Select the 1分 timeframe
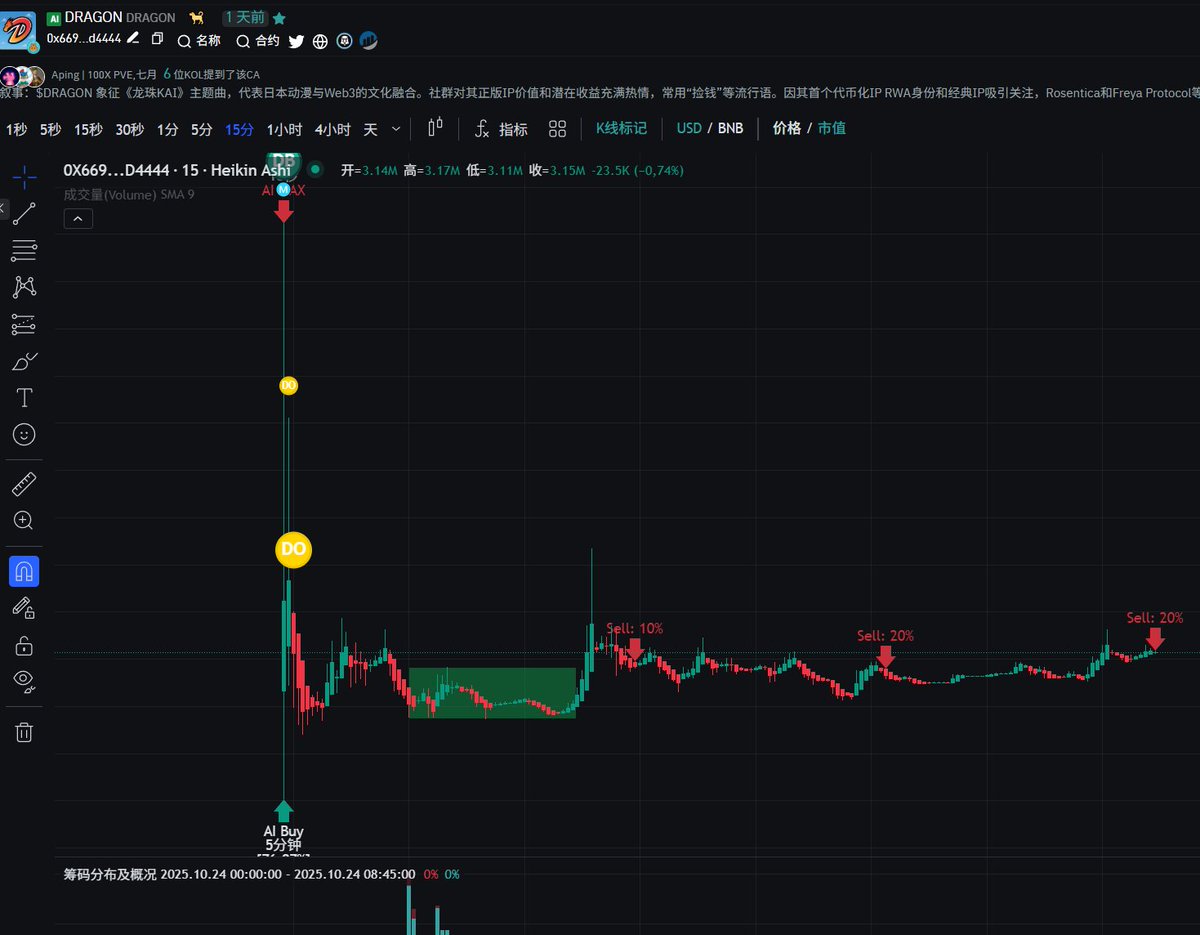 pyautogui.click(x=167, y=129)
